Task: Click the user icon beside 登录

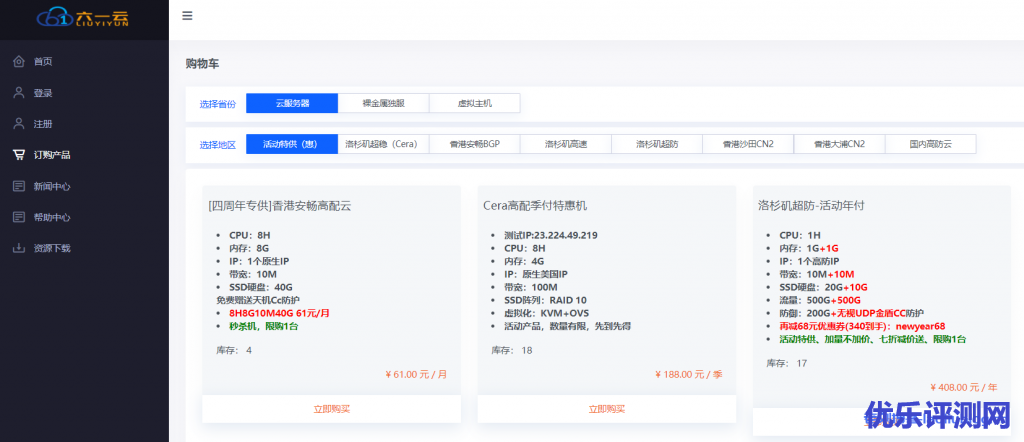Action: pyautogui.click(x=19, y=93)
